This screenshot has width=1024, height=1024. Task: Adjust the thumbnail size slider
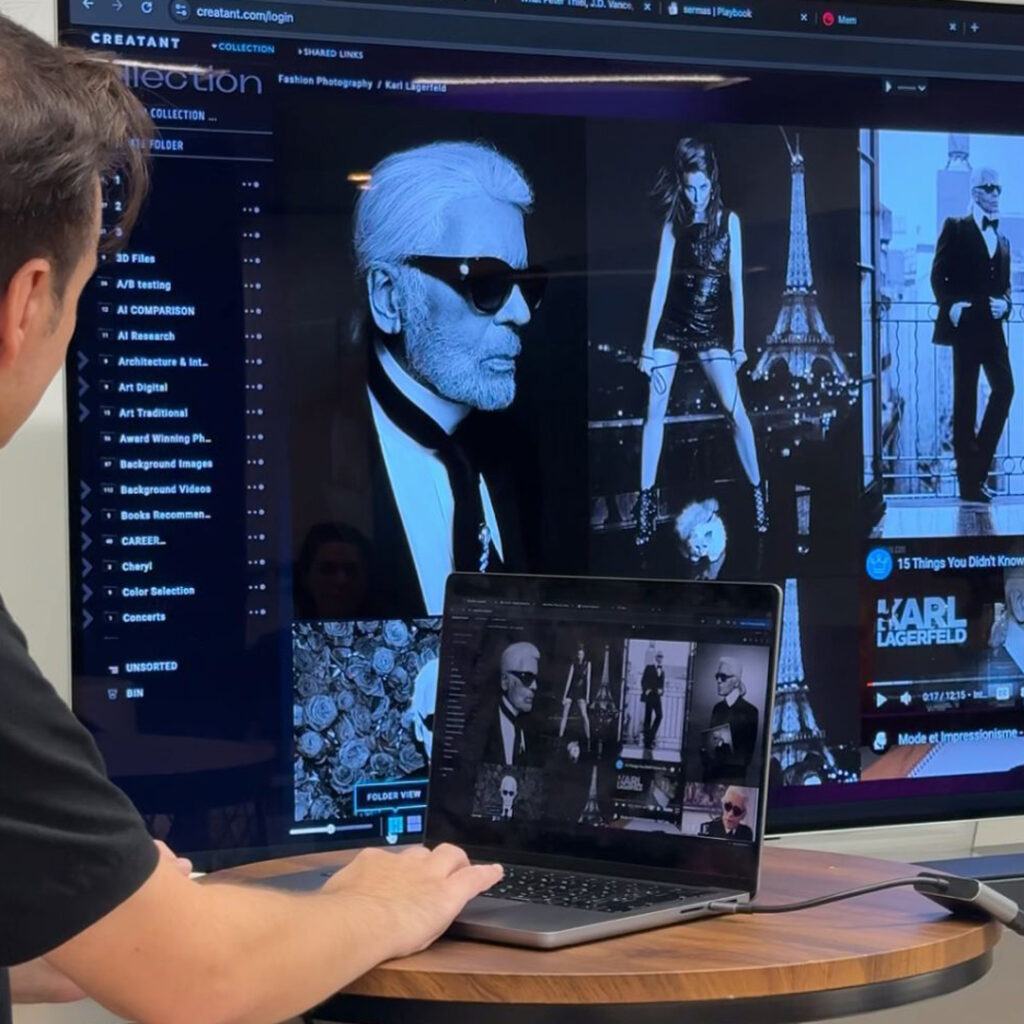(331, 829)
